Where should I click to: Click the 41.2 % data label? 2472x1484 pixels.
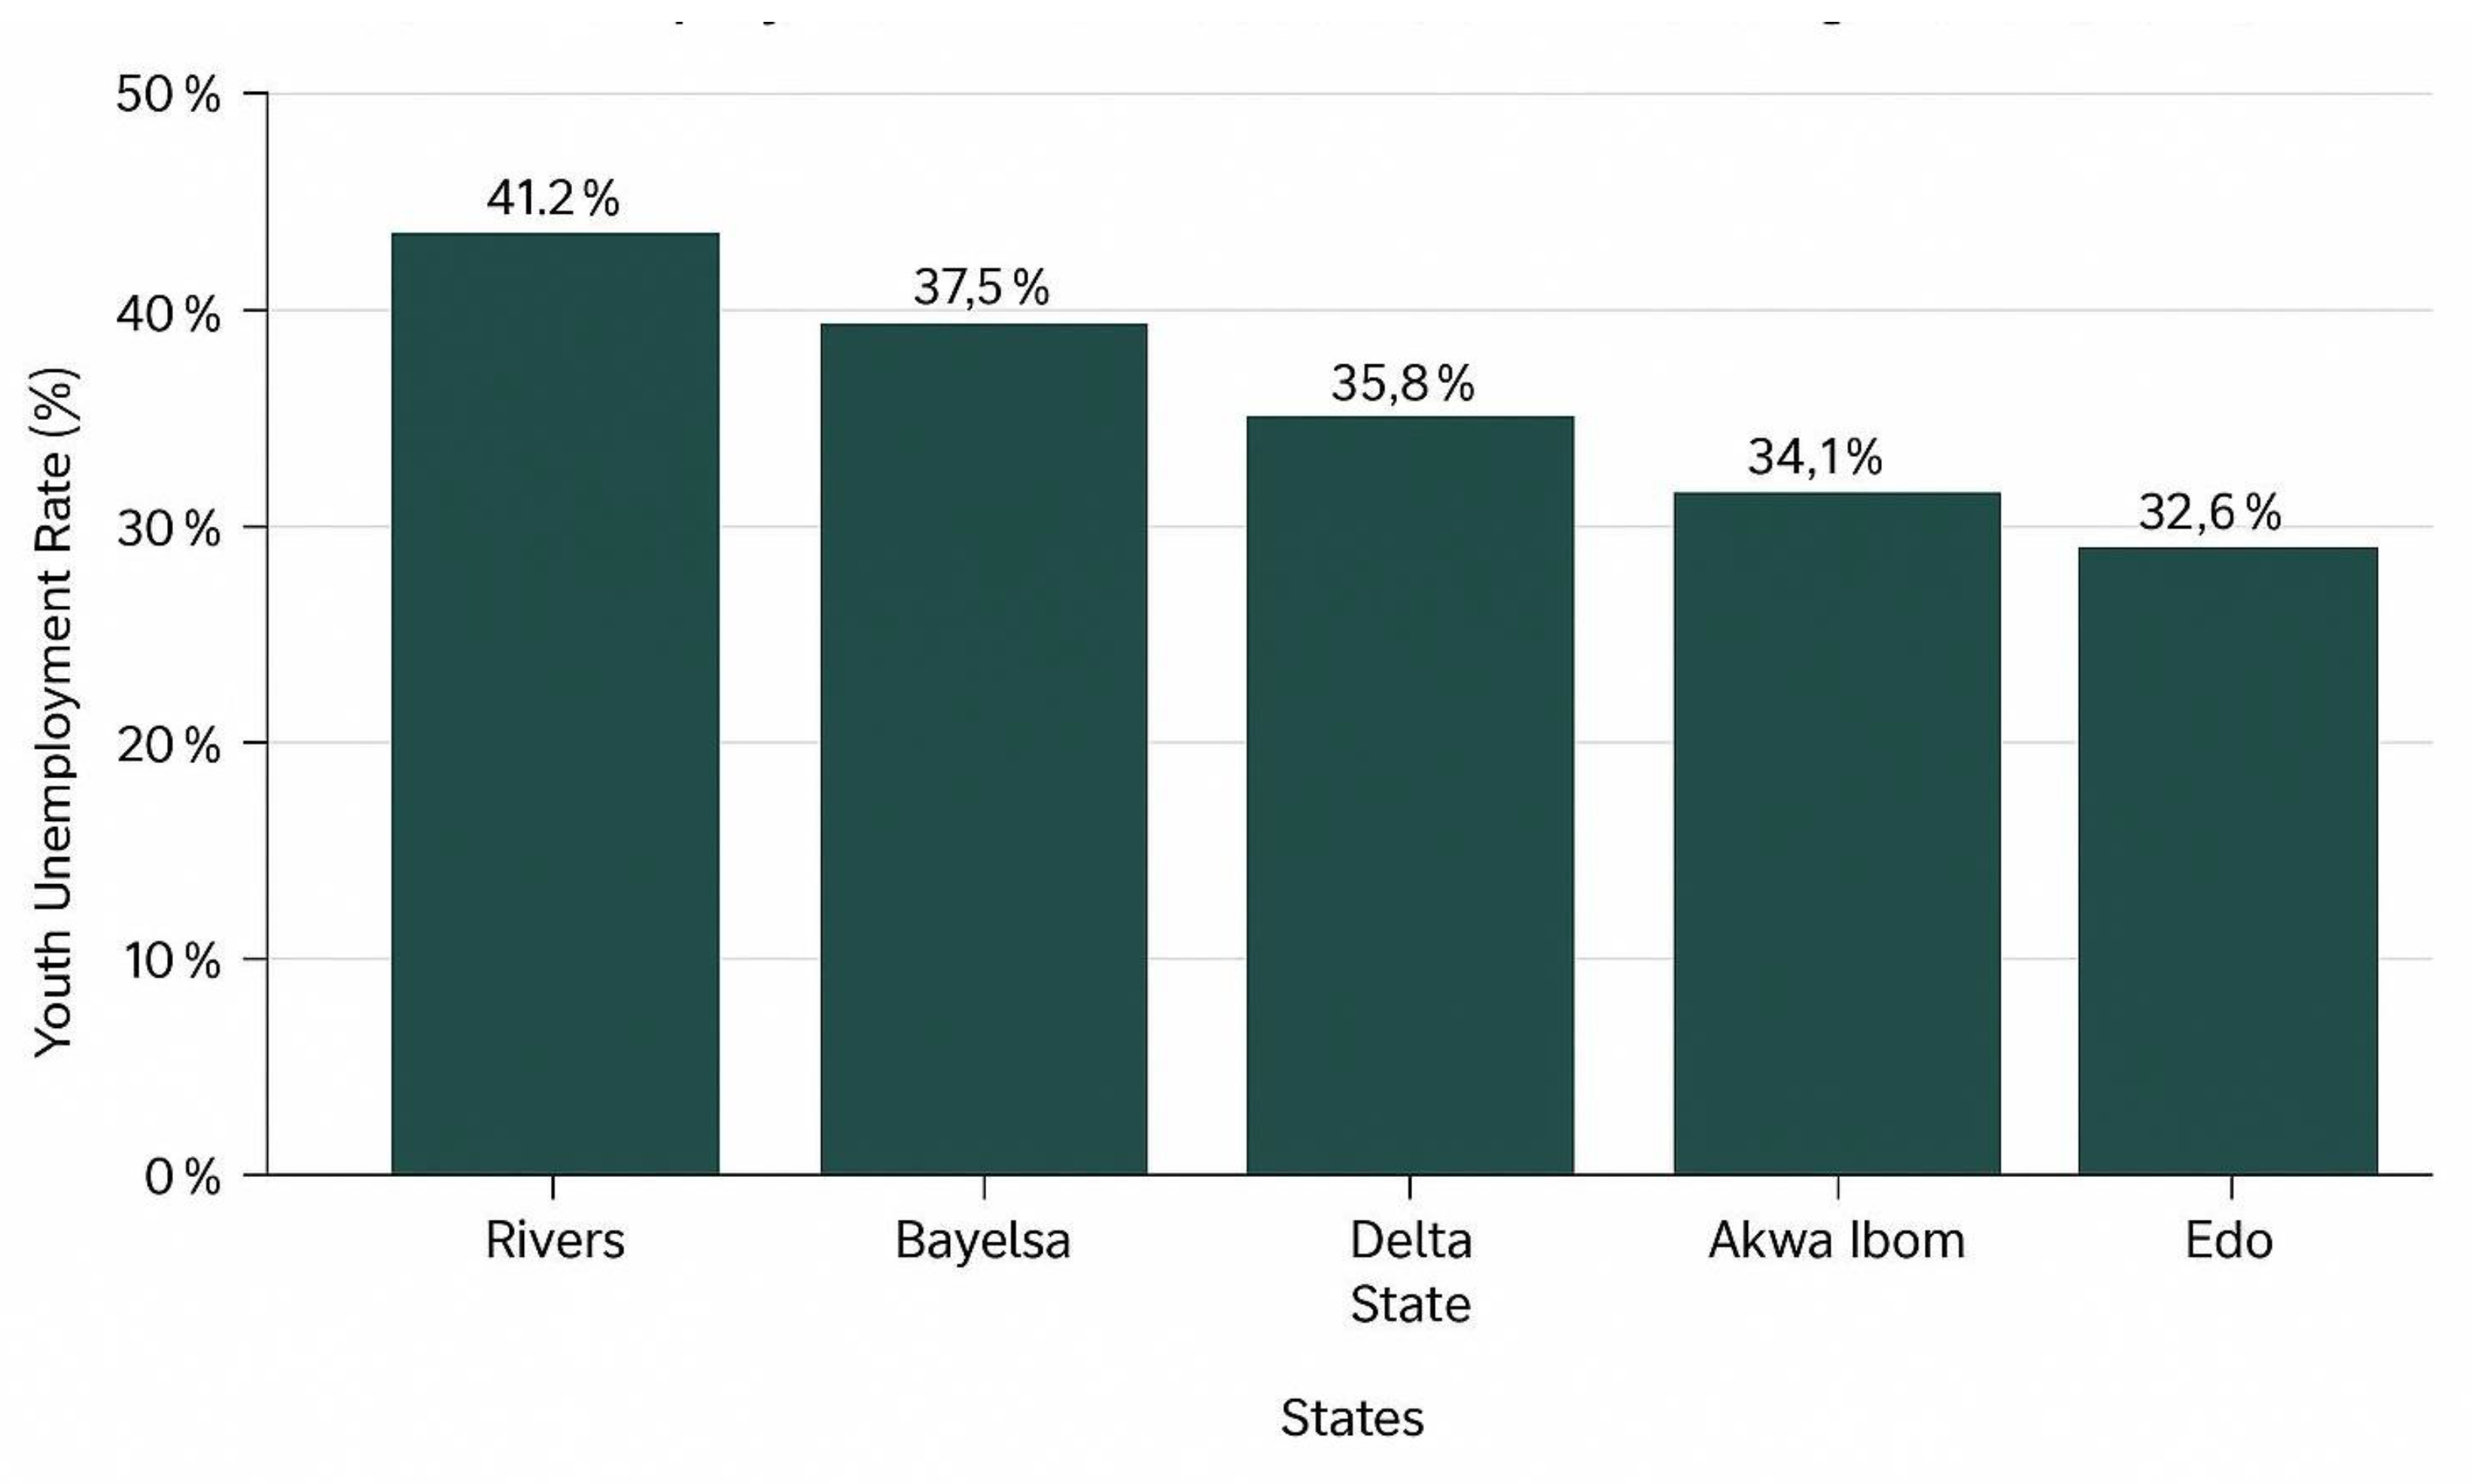point(553,199)
